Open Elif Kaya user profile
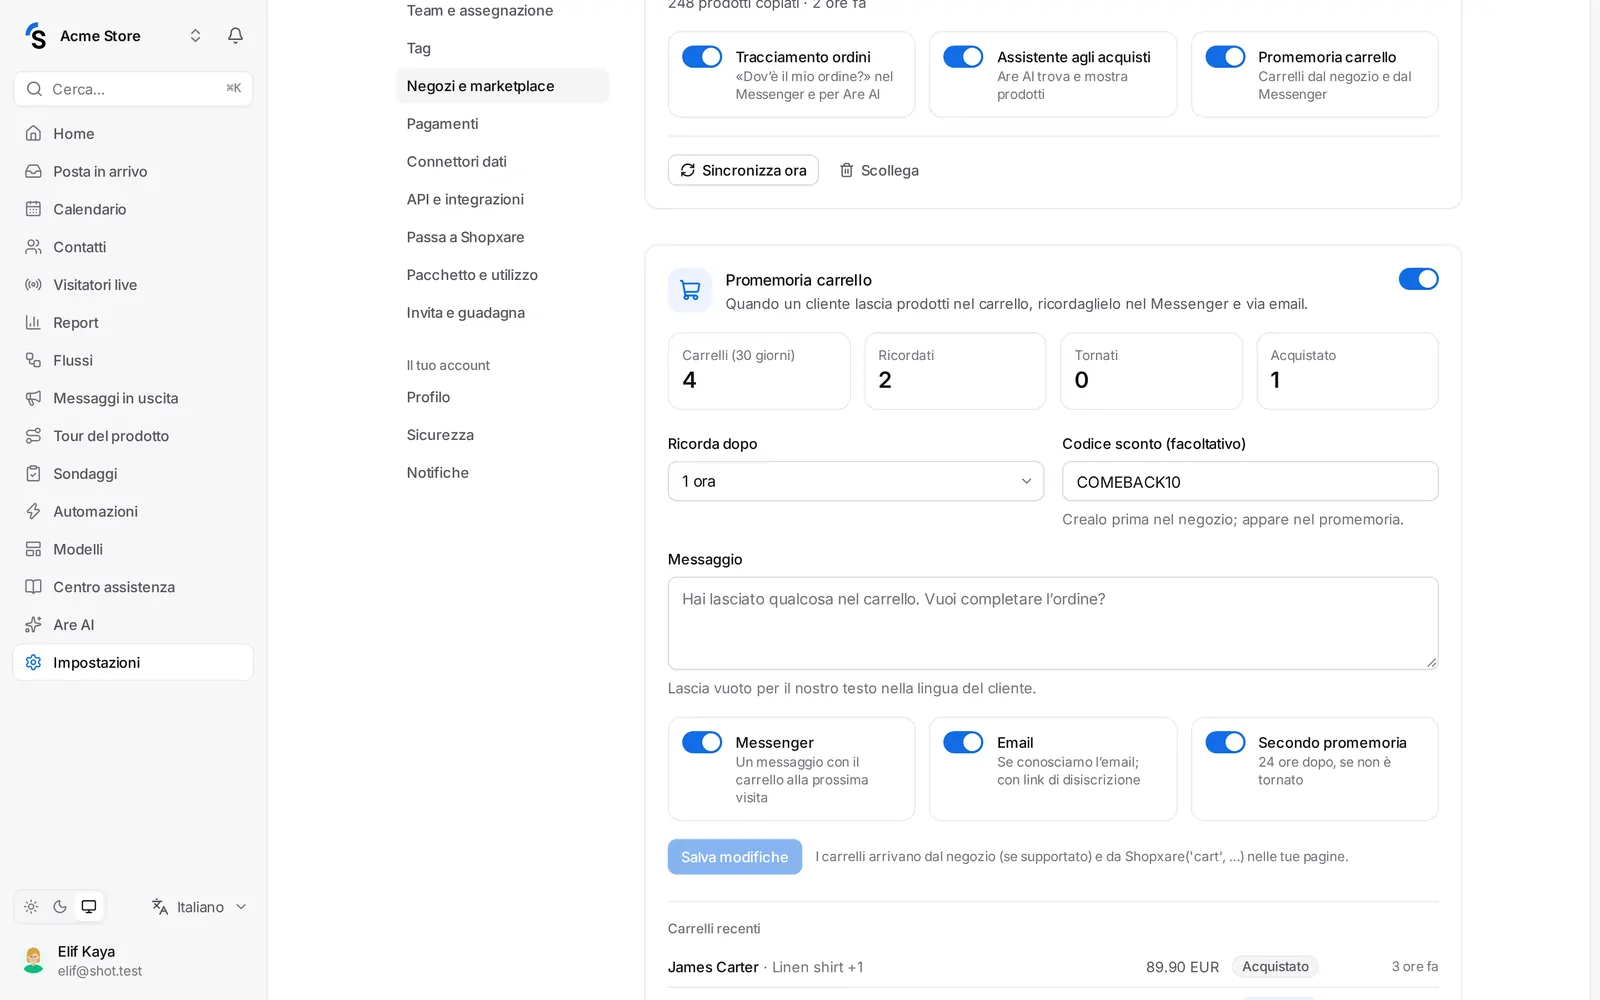Screen dimensions: 1600x1000 click(x=133, y=961)
